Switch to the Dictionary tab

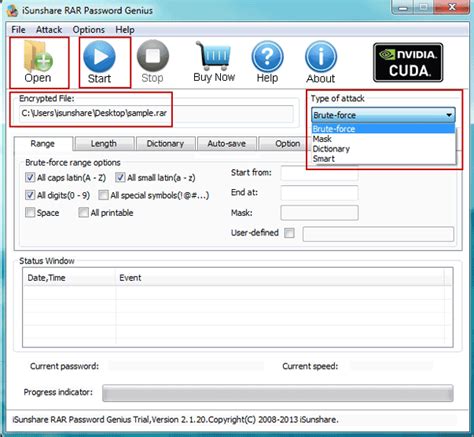click(165, 144)
